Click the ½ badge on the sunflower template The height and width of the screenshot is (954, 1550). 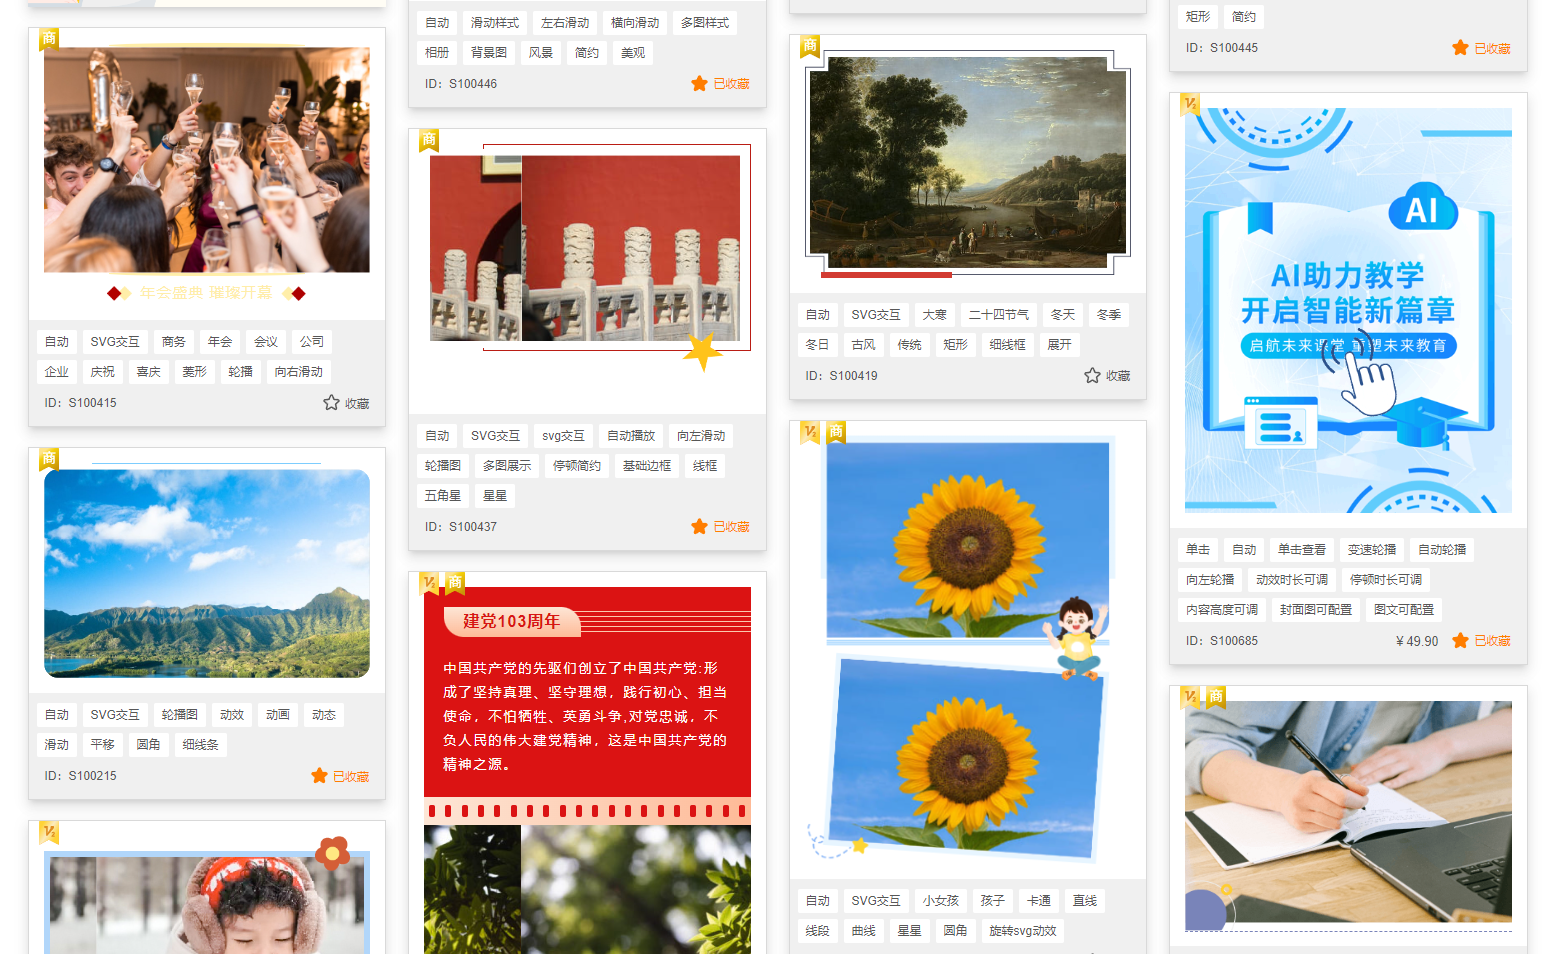click(x=812, y=432)
